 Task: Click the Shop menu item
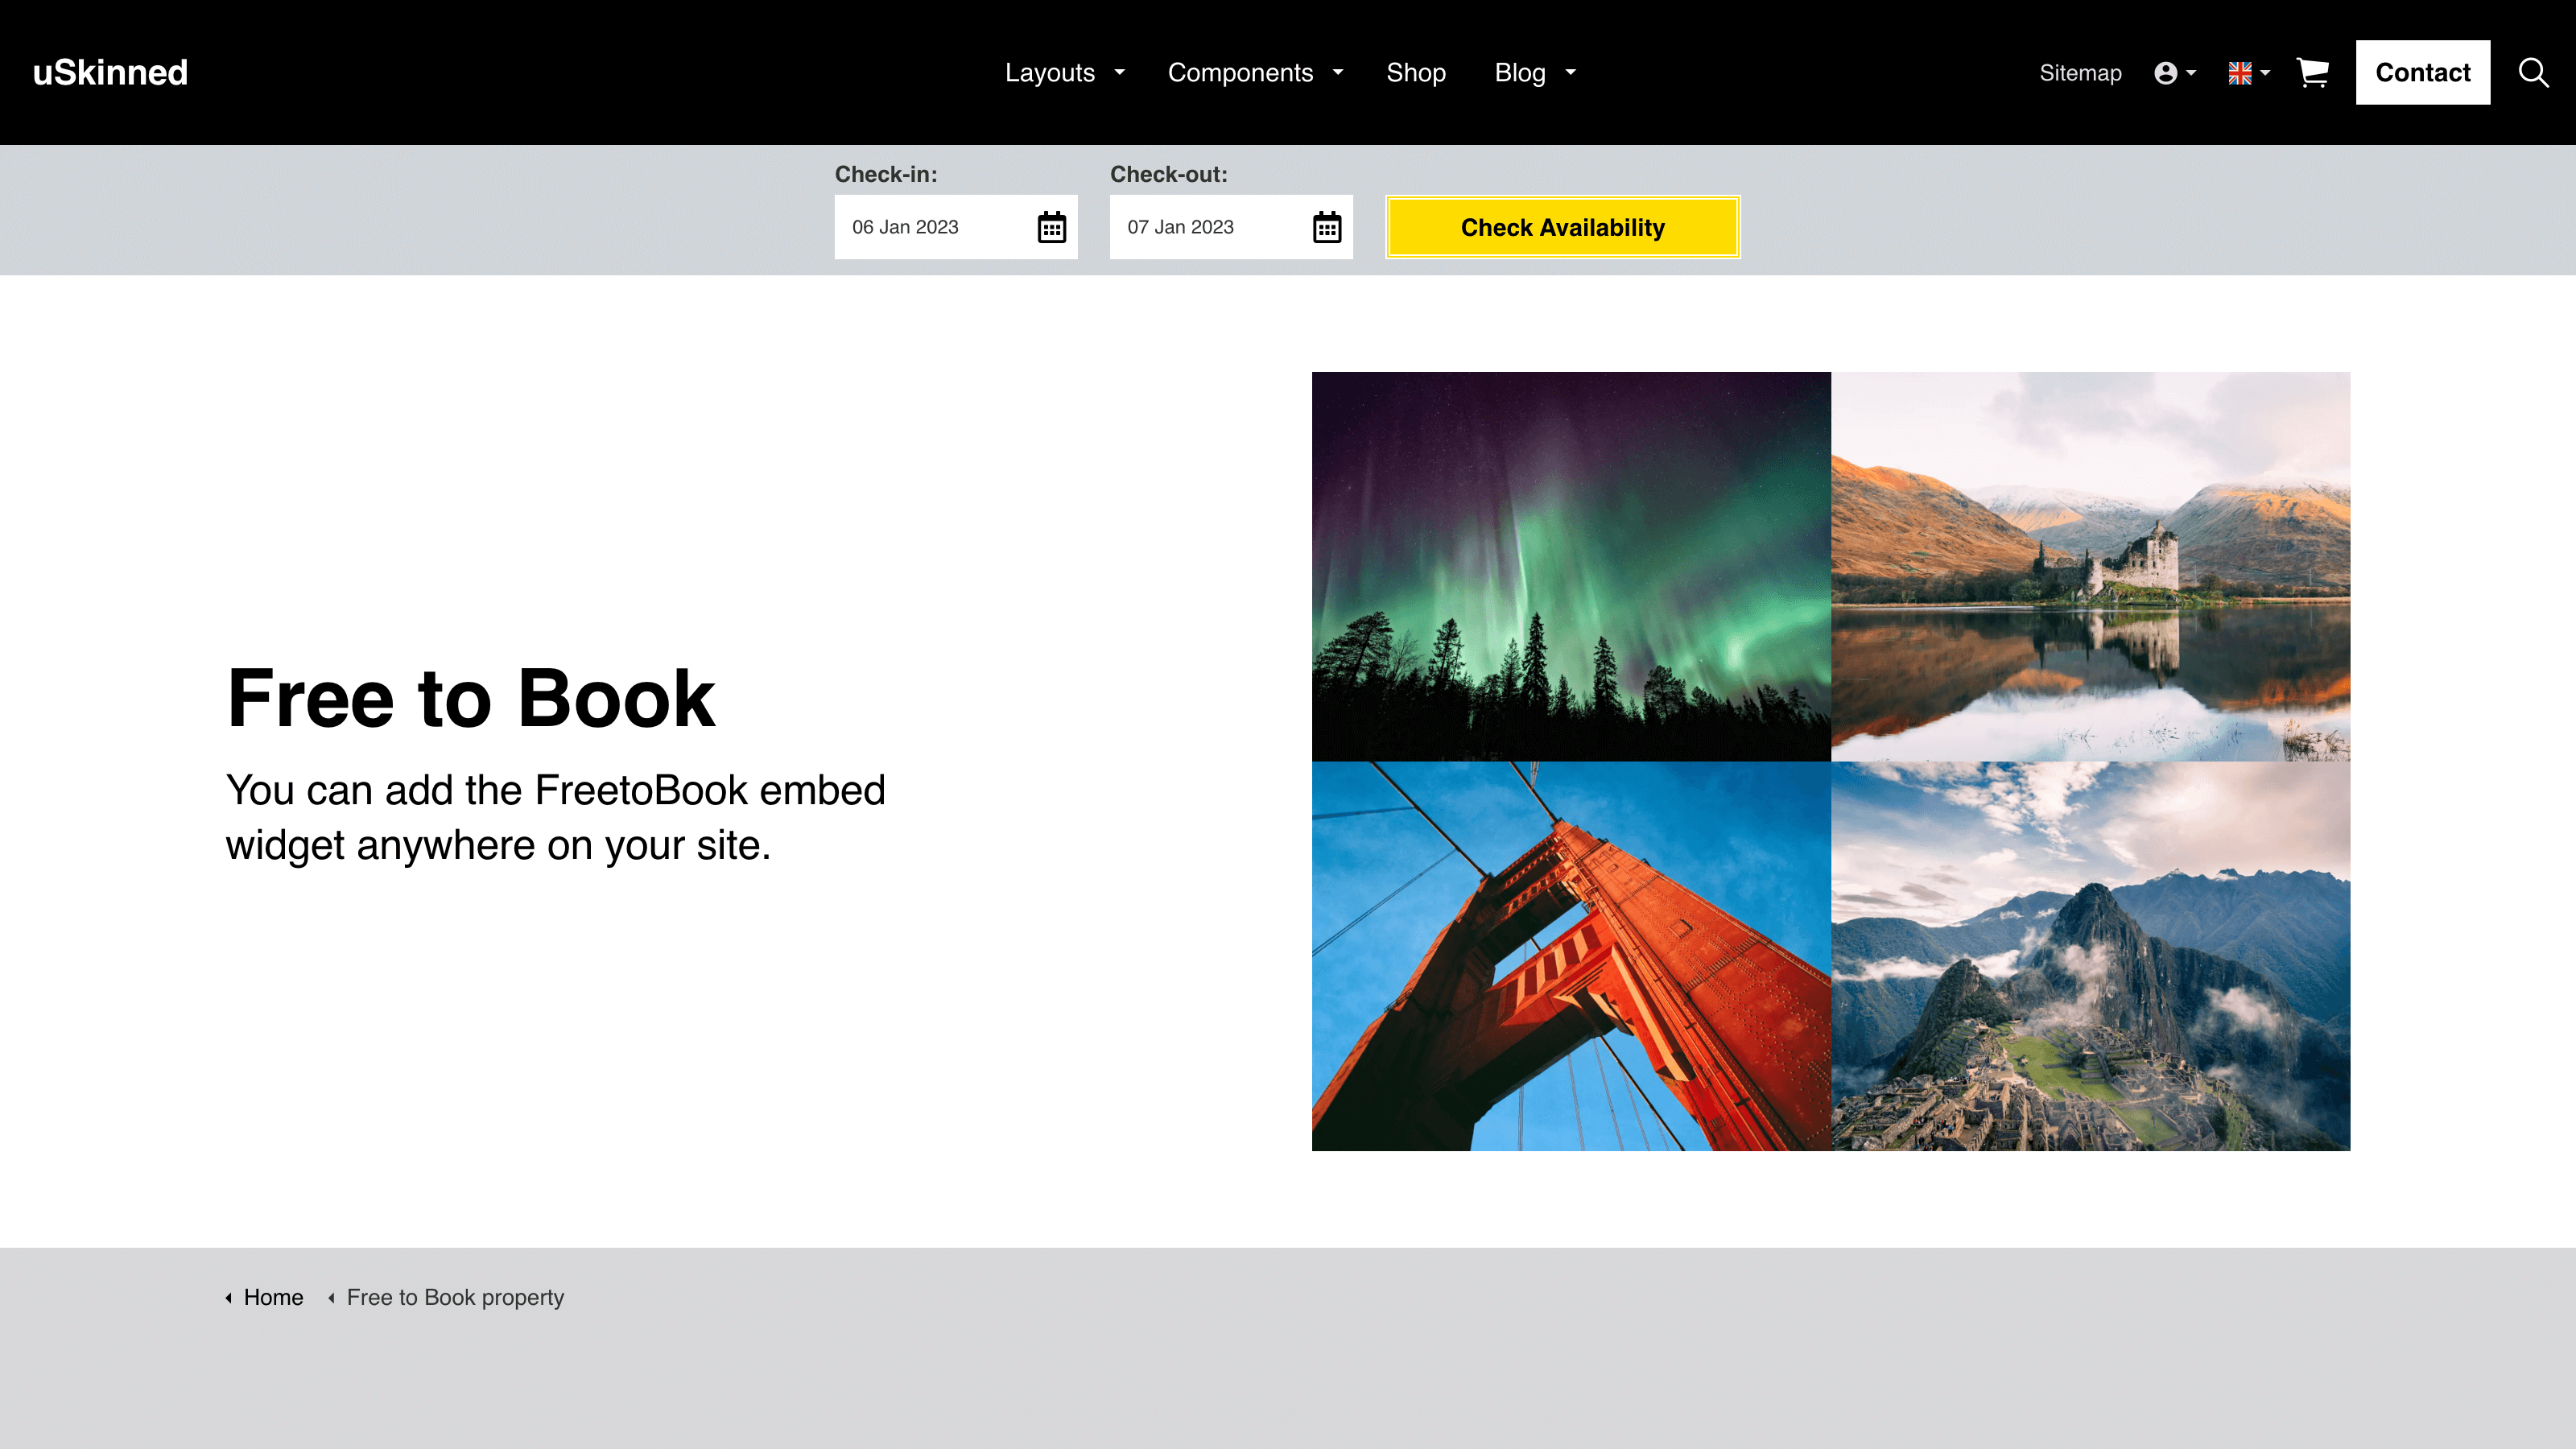[x=1415, y=71]
